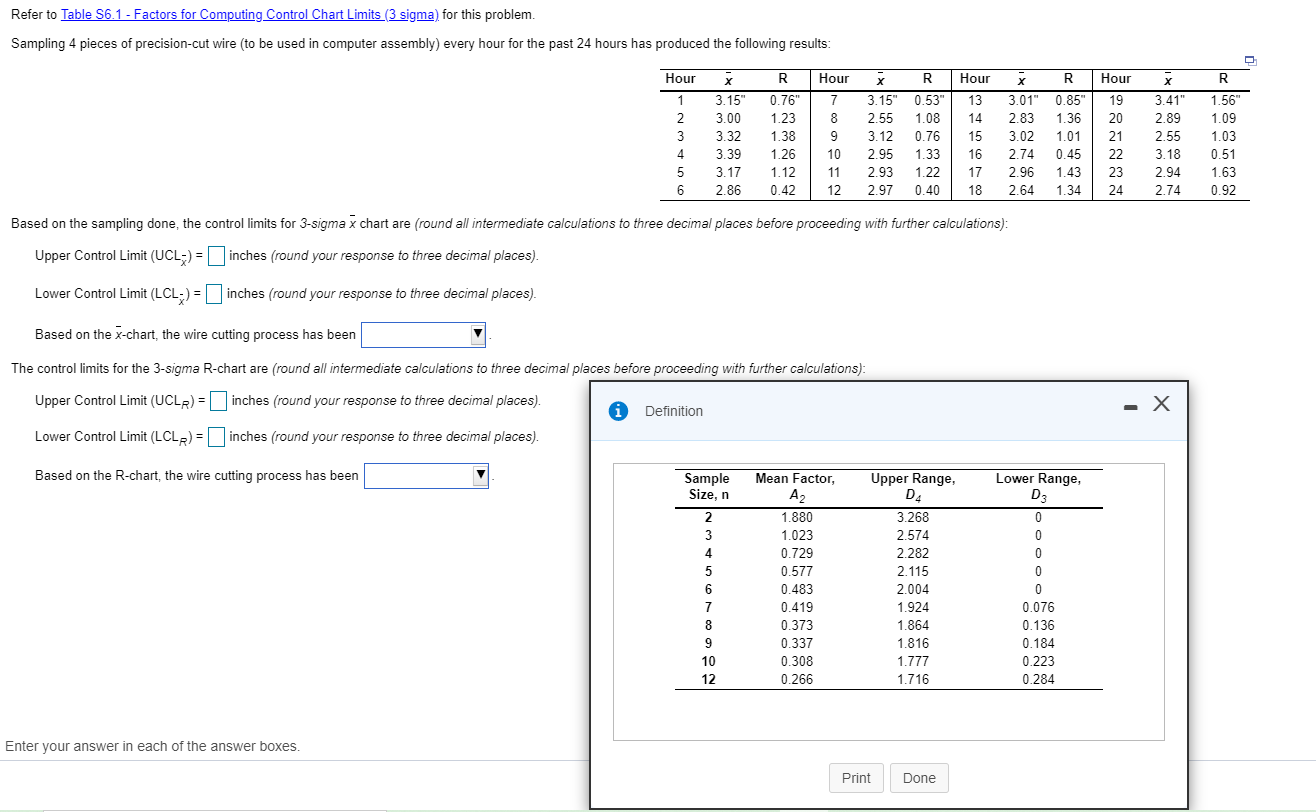This screenshot has height=812, width=1316.
Task: Expand the R-chart dropdown arrow
Action: tap(479, 475)
